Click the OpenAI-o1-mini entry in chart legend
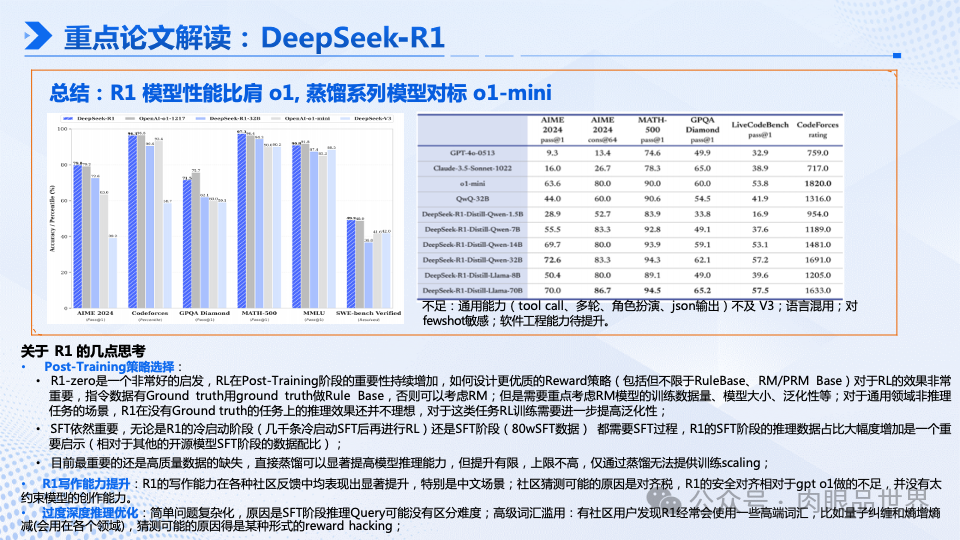 click(x=301, y=118)
